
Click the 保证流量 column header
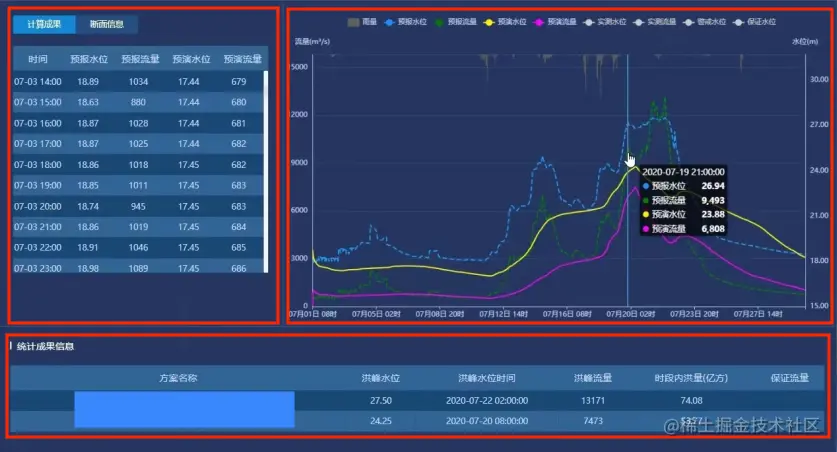click(x=789, y=378)
